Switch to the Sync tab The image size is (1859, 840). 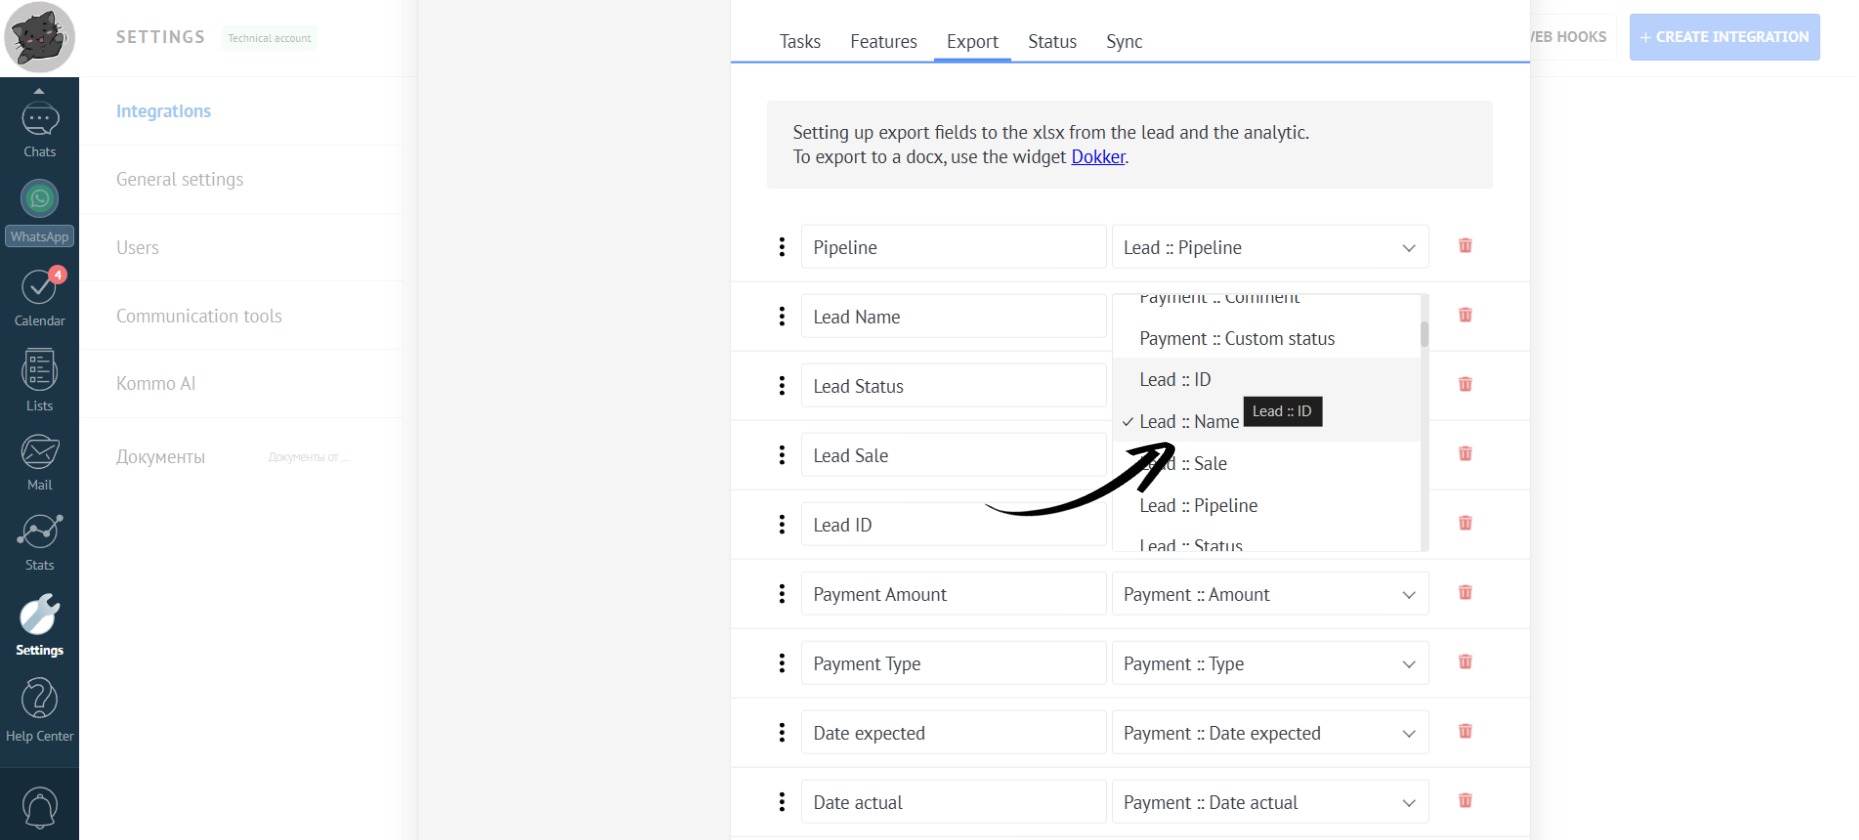[x=1123, y=41]
